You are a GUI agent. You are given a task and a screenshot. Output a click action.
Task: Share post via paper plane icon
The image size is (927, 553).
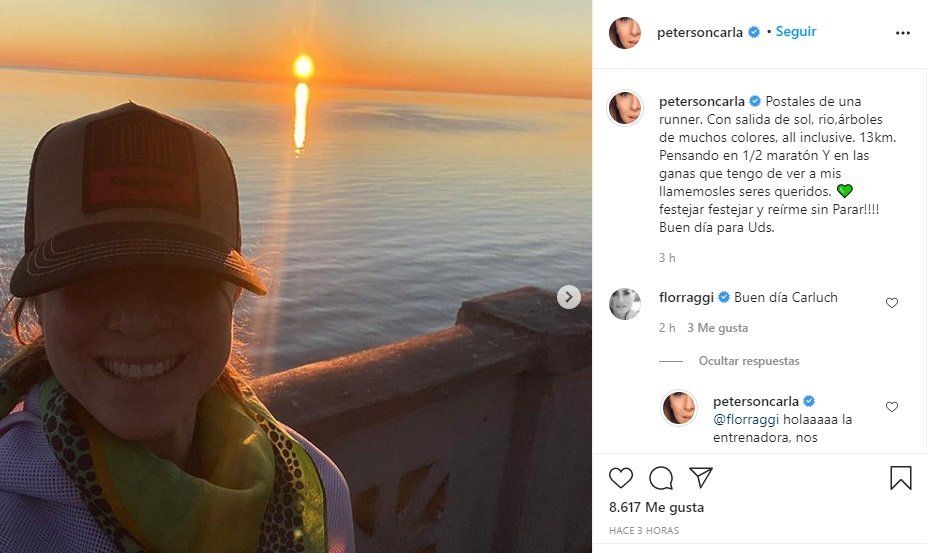700,478
